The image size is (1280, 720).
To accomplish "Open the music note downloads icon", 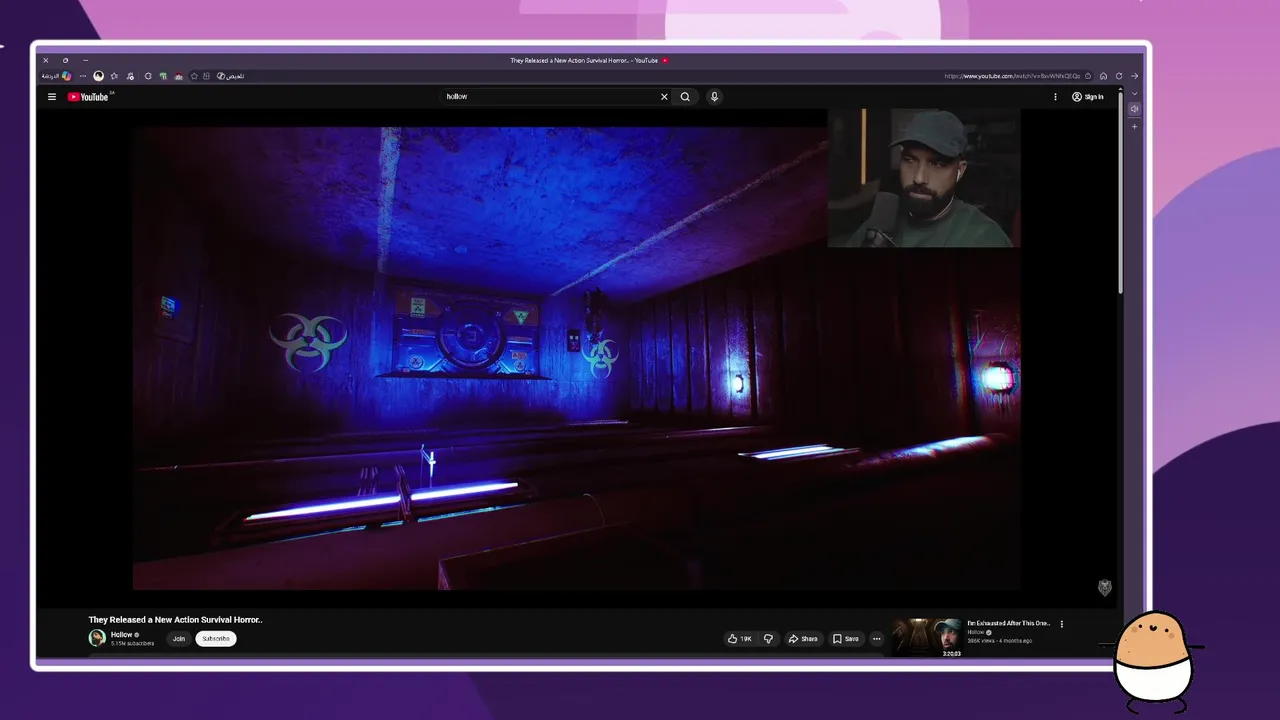I will 130,76.
